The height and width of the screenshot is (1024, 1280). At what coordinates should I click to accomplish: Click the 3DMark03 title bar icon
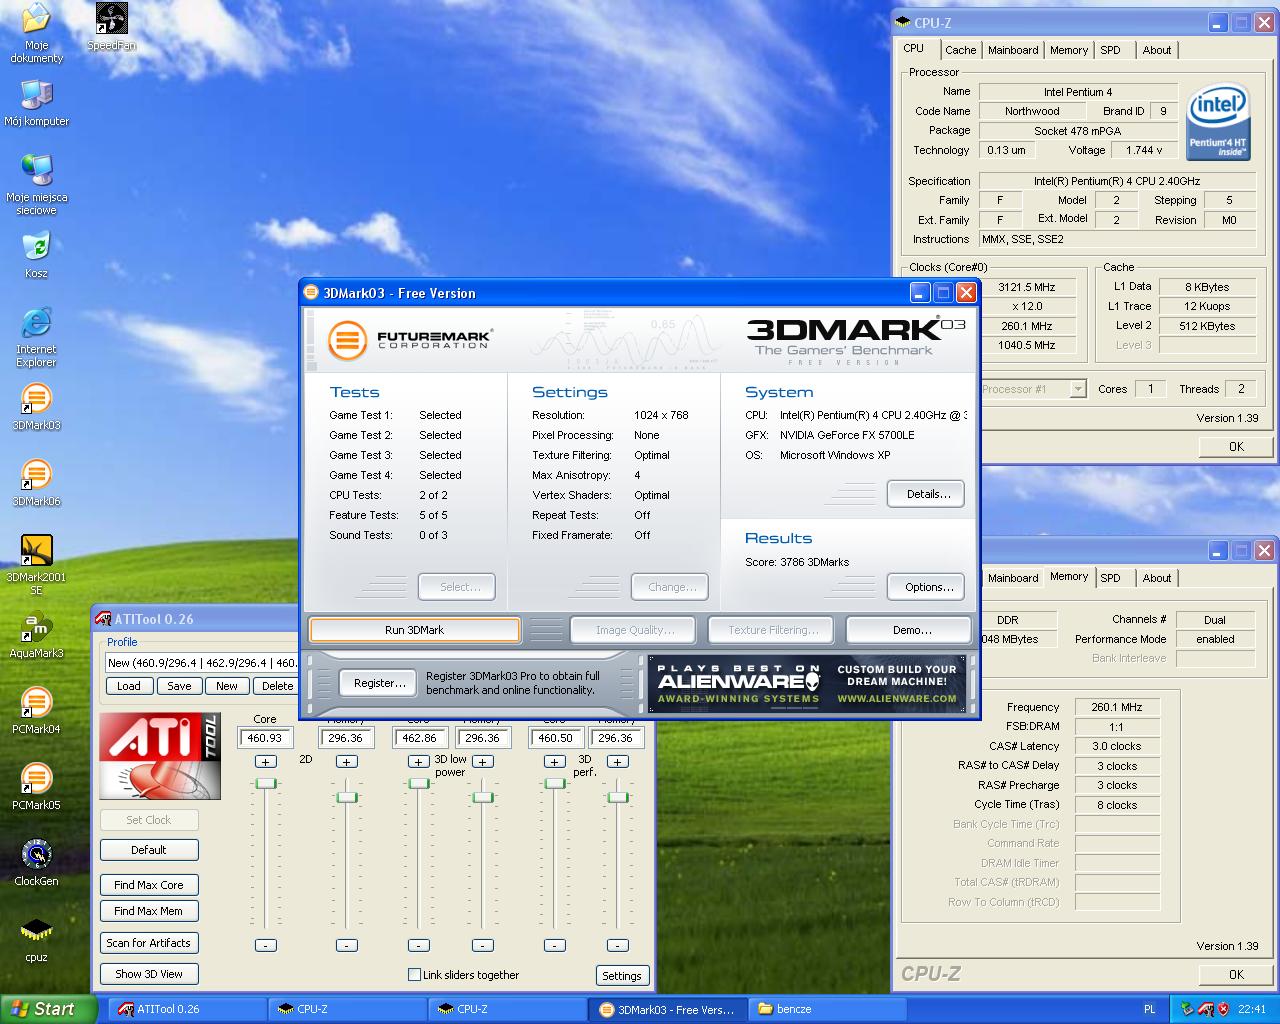click(312, 293)
